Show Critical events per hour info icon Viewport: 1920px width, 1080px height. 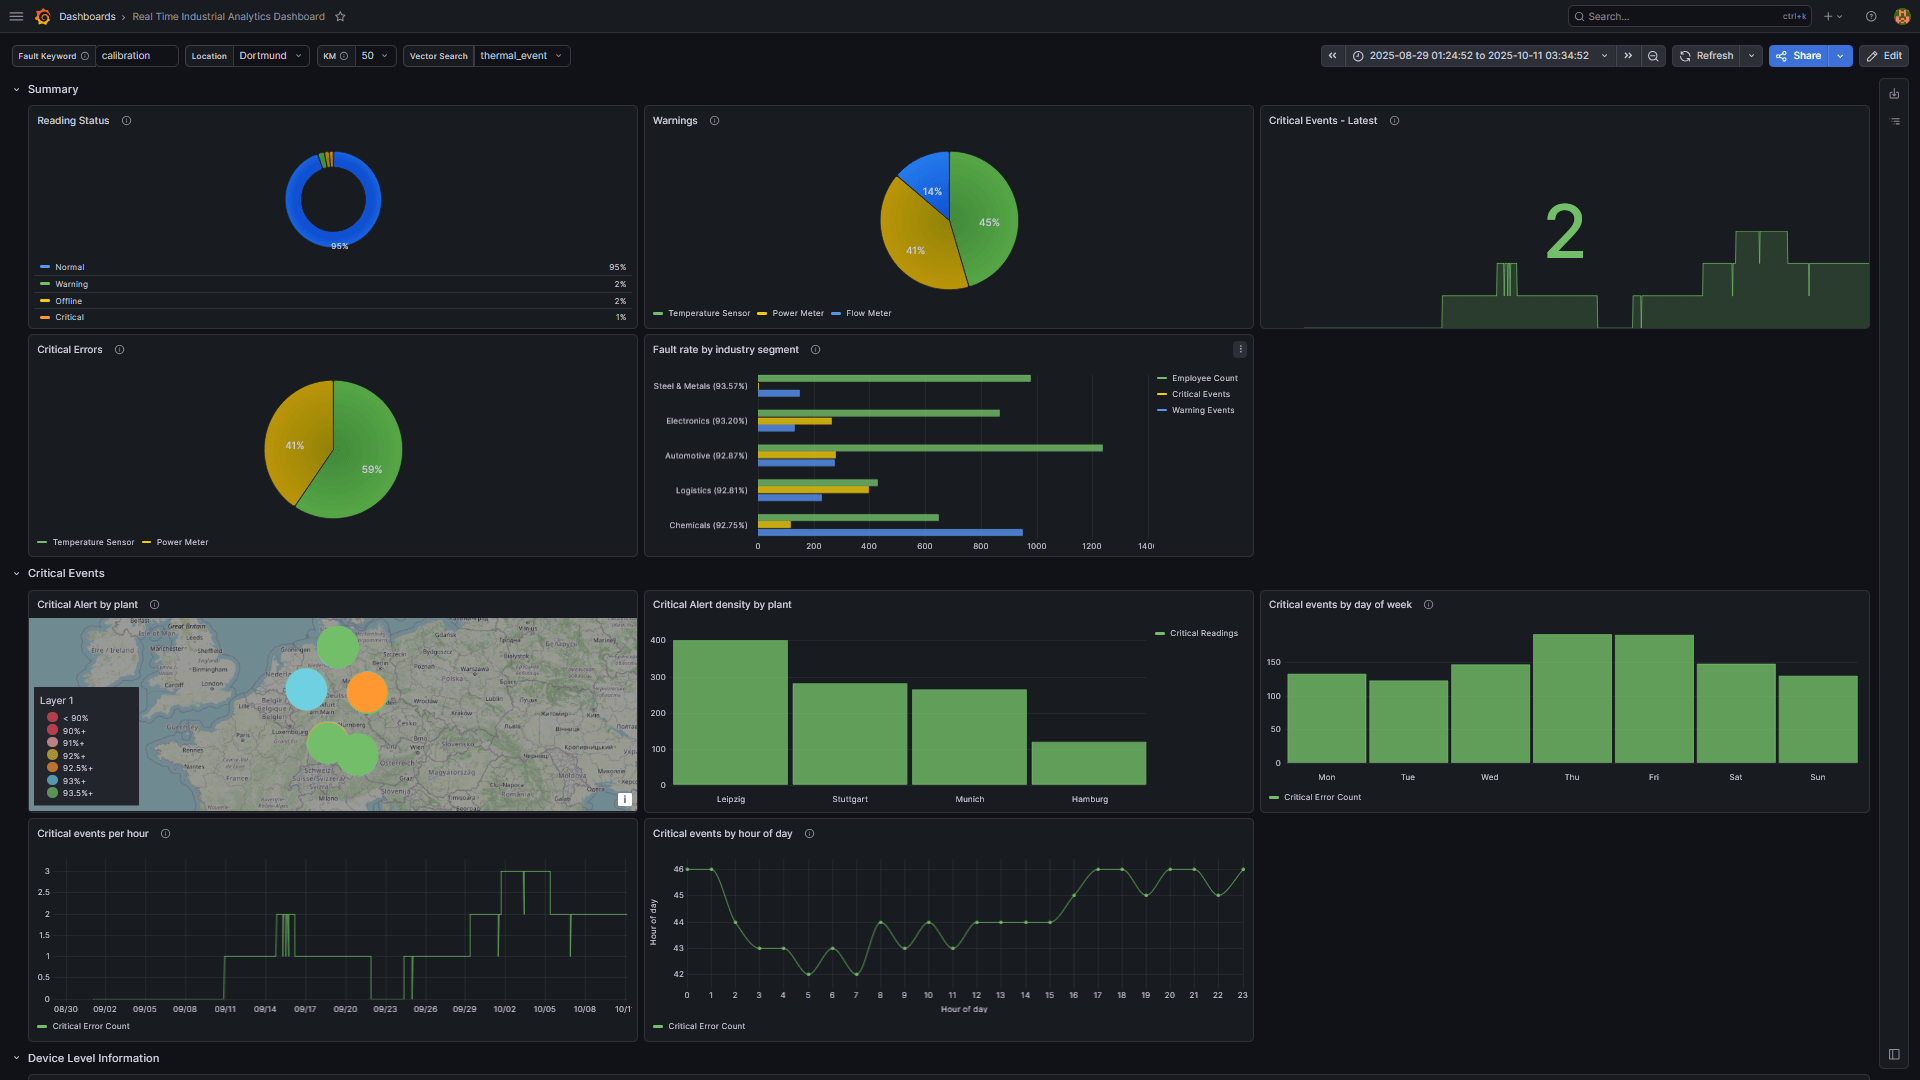(165, 834)
